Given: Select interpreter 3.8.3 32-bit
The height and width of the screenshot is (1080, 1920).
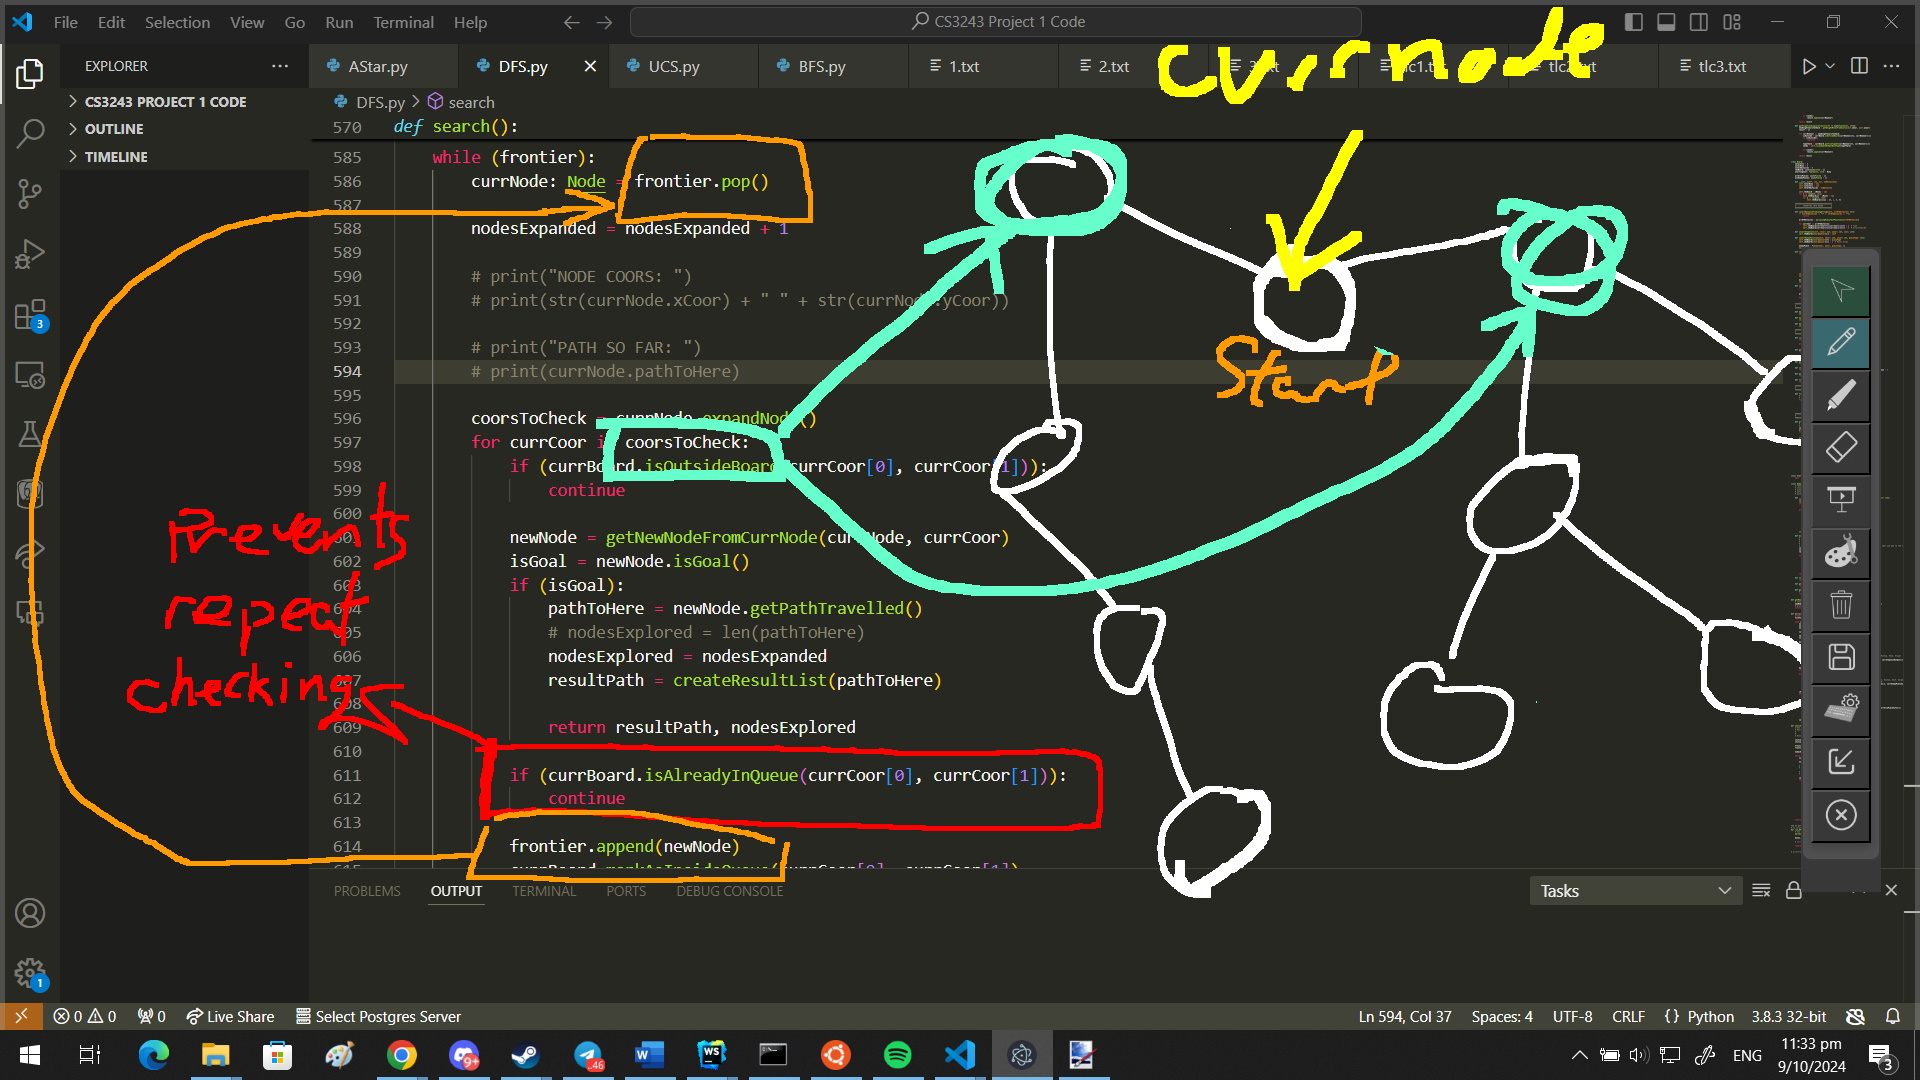Looking at the screenshot, I should click(1788, 1016).
